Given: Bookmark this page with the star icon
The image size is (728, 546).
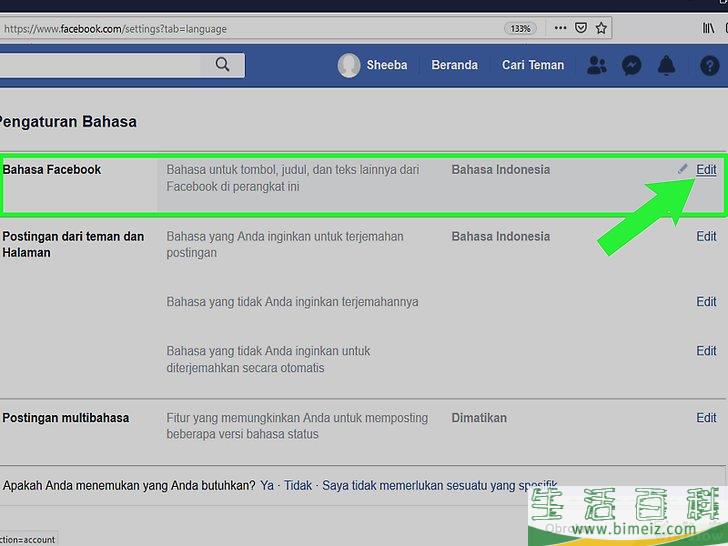Looking at the screenshot, I should point(601,28).
